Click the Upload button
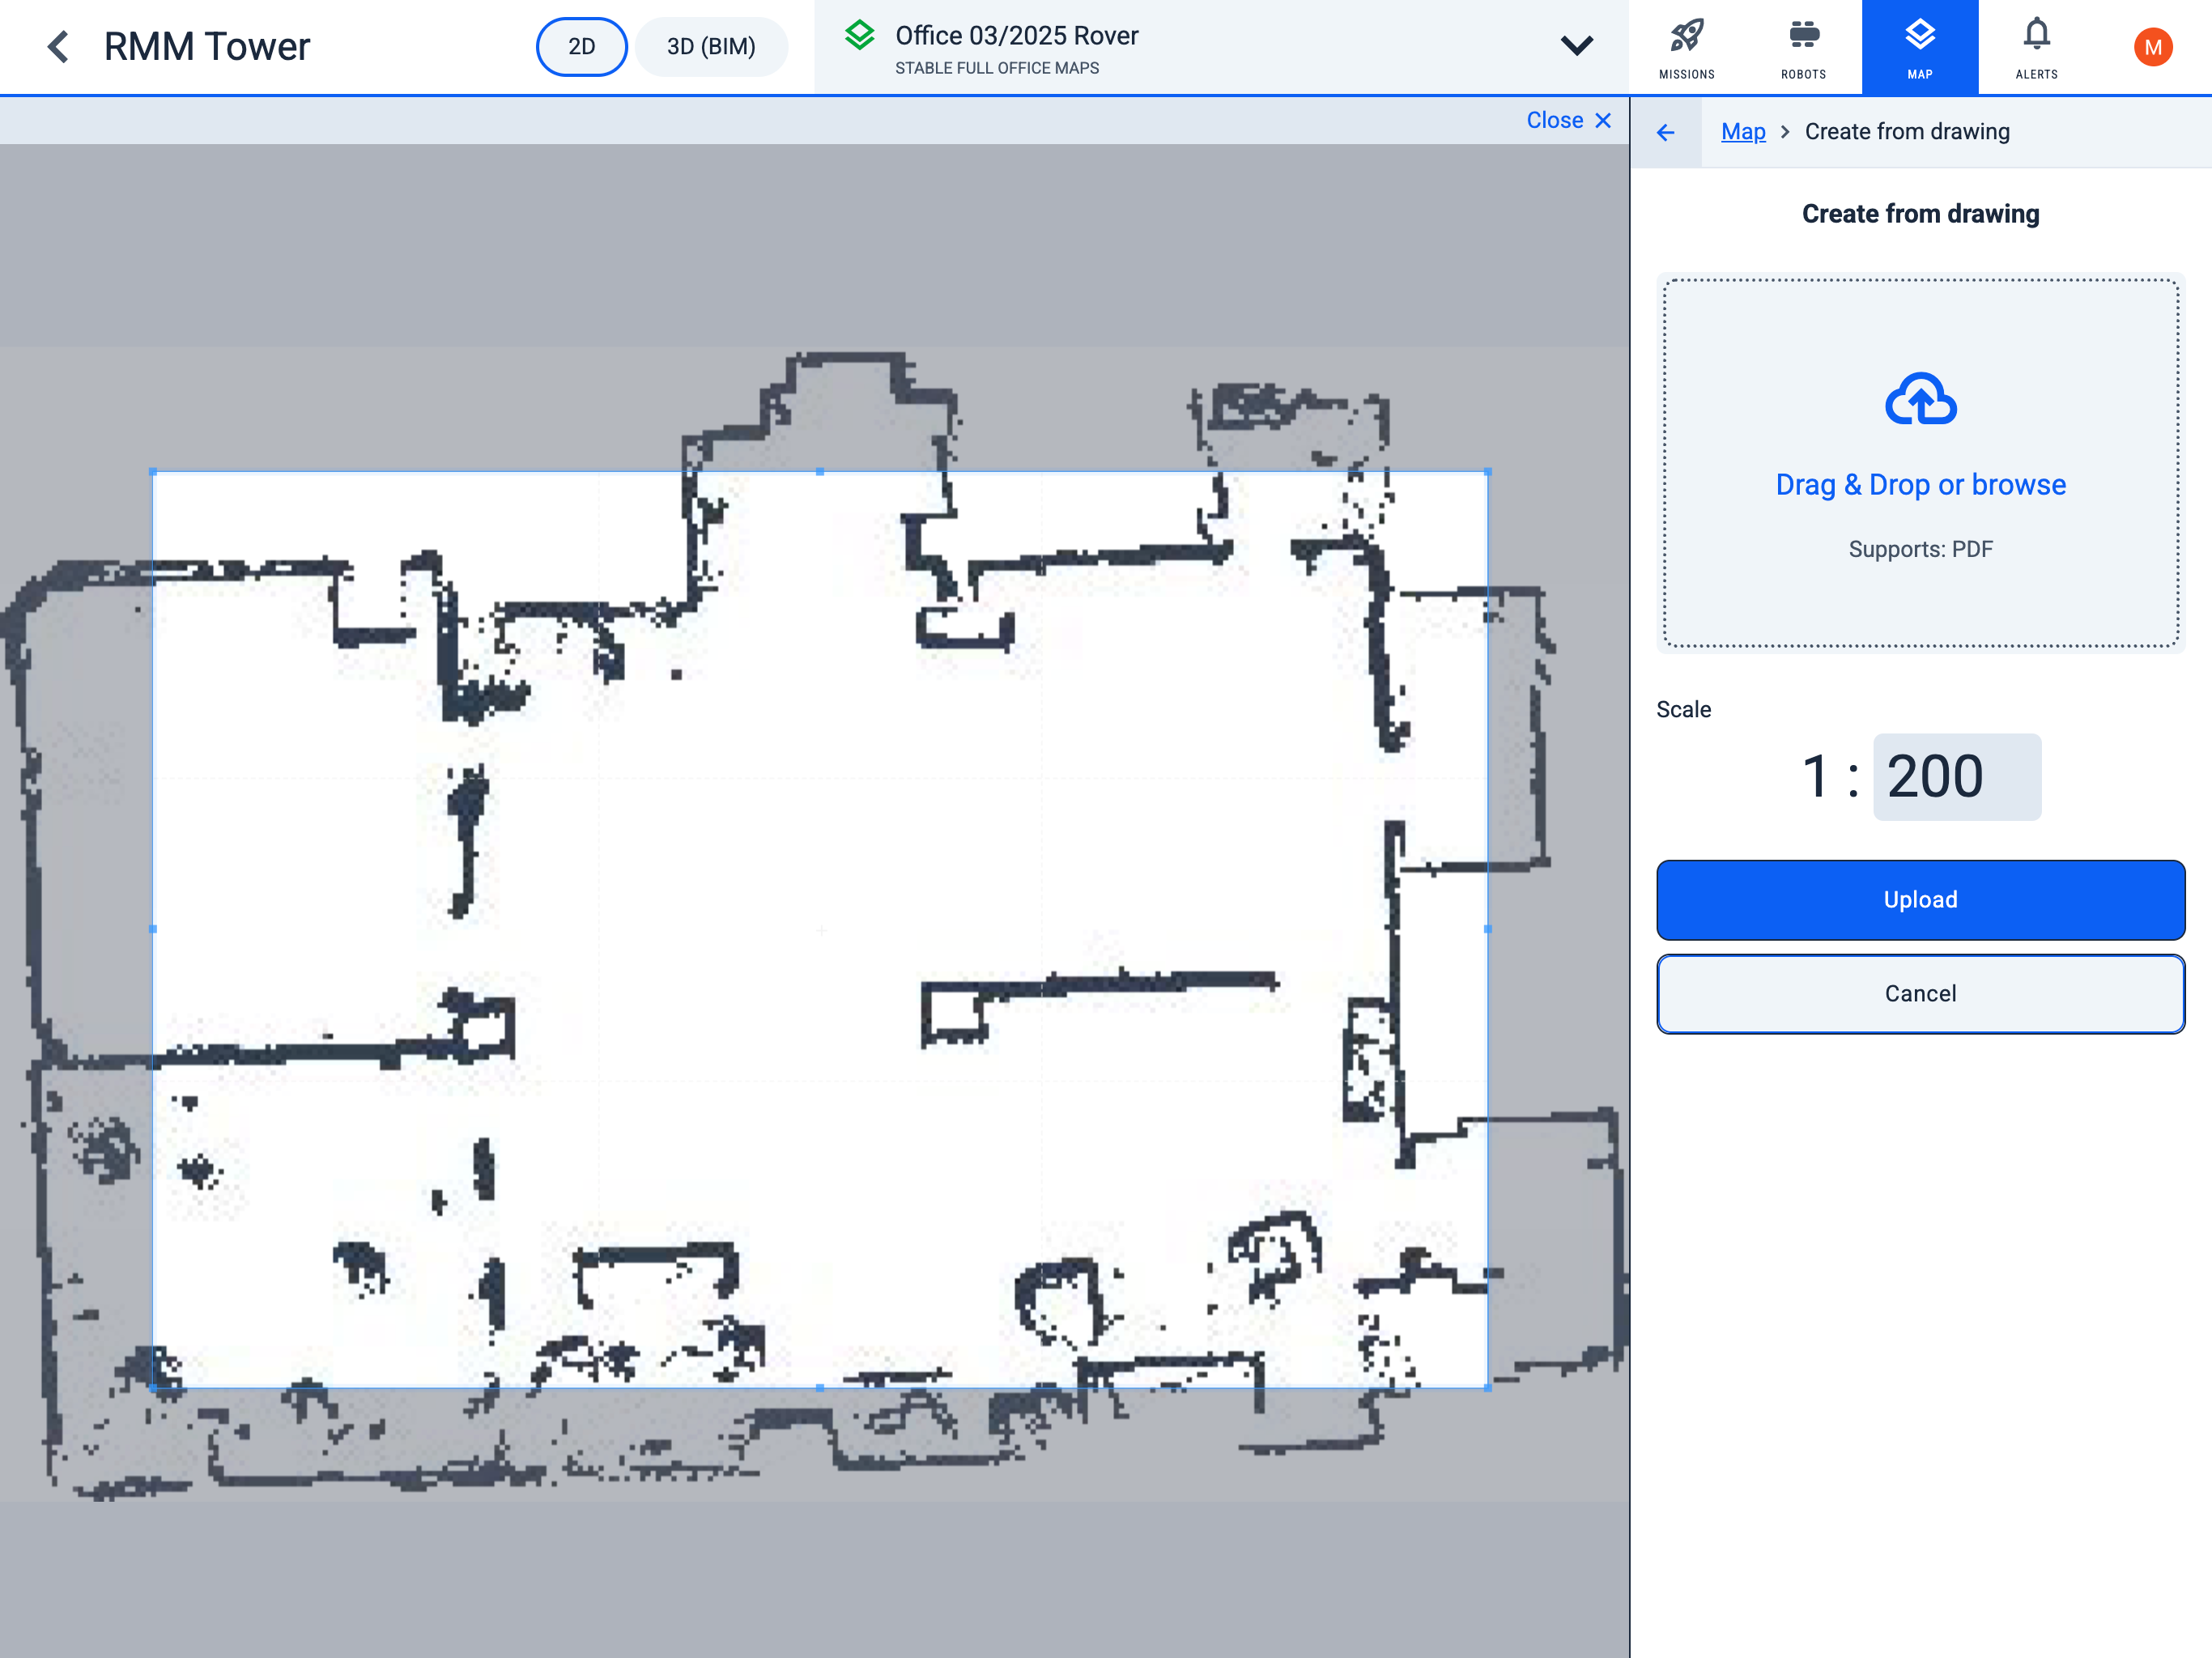 point(1920,900)
